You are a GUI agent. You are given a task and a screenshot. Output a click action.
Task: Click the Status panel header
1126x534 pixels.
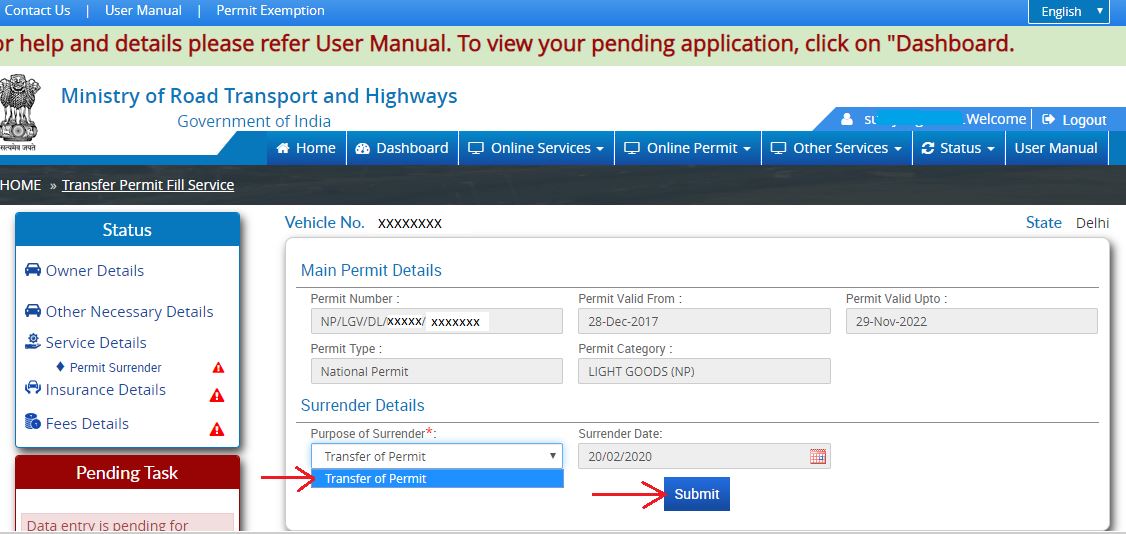tap(127, 230)
